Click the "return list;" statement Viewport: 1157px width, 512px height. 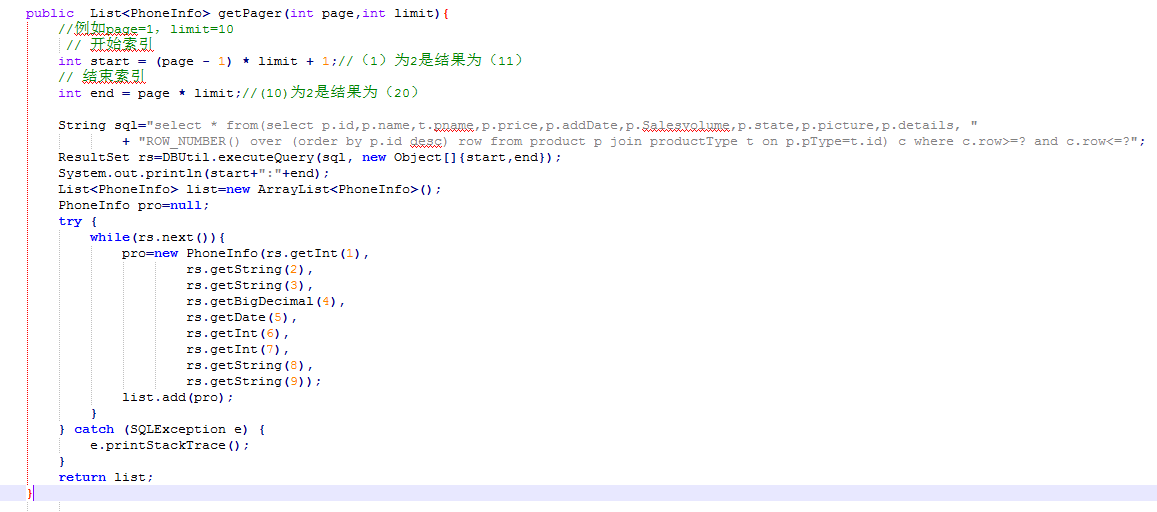(105, 477)
